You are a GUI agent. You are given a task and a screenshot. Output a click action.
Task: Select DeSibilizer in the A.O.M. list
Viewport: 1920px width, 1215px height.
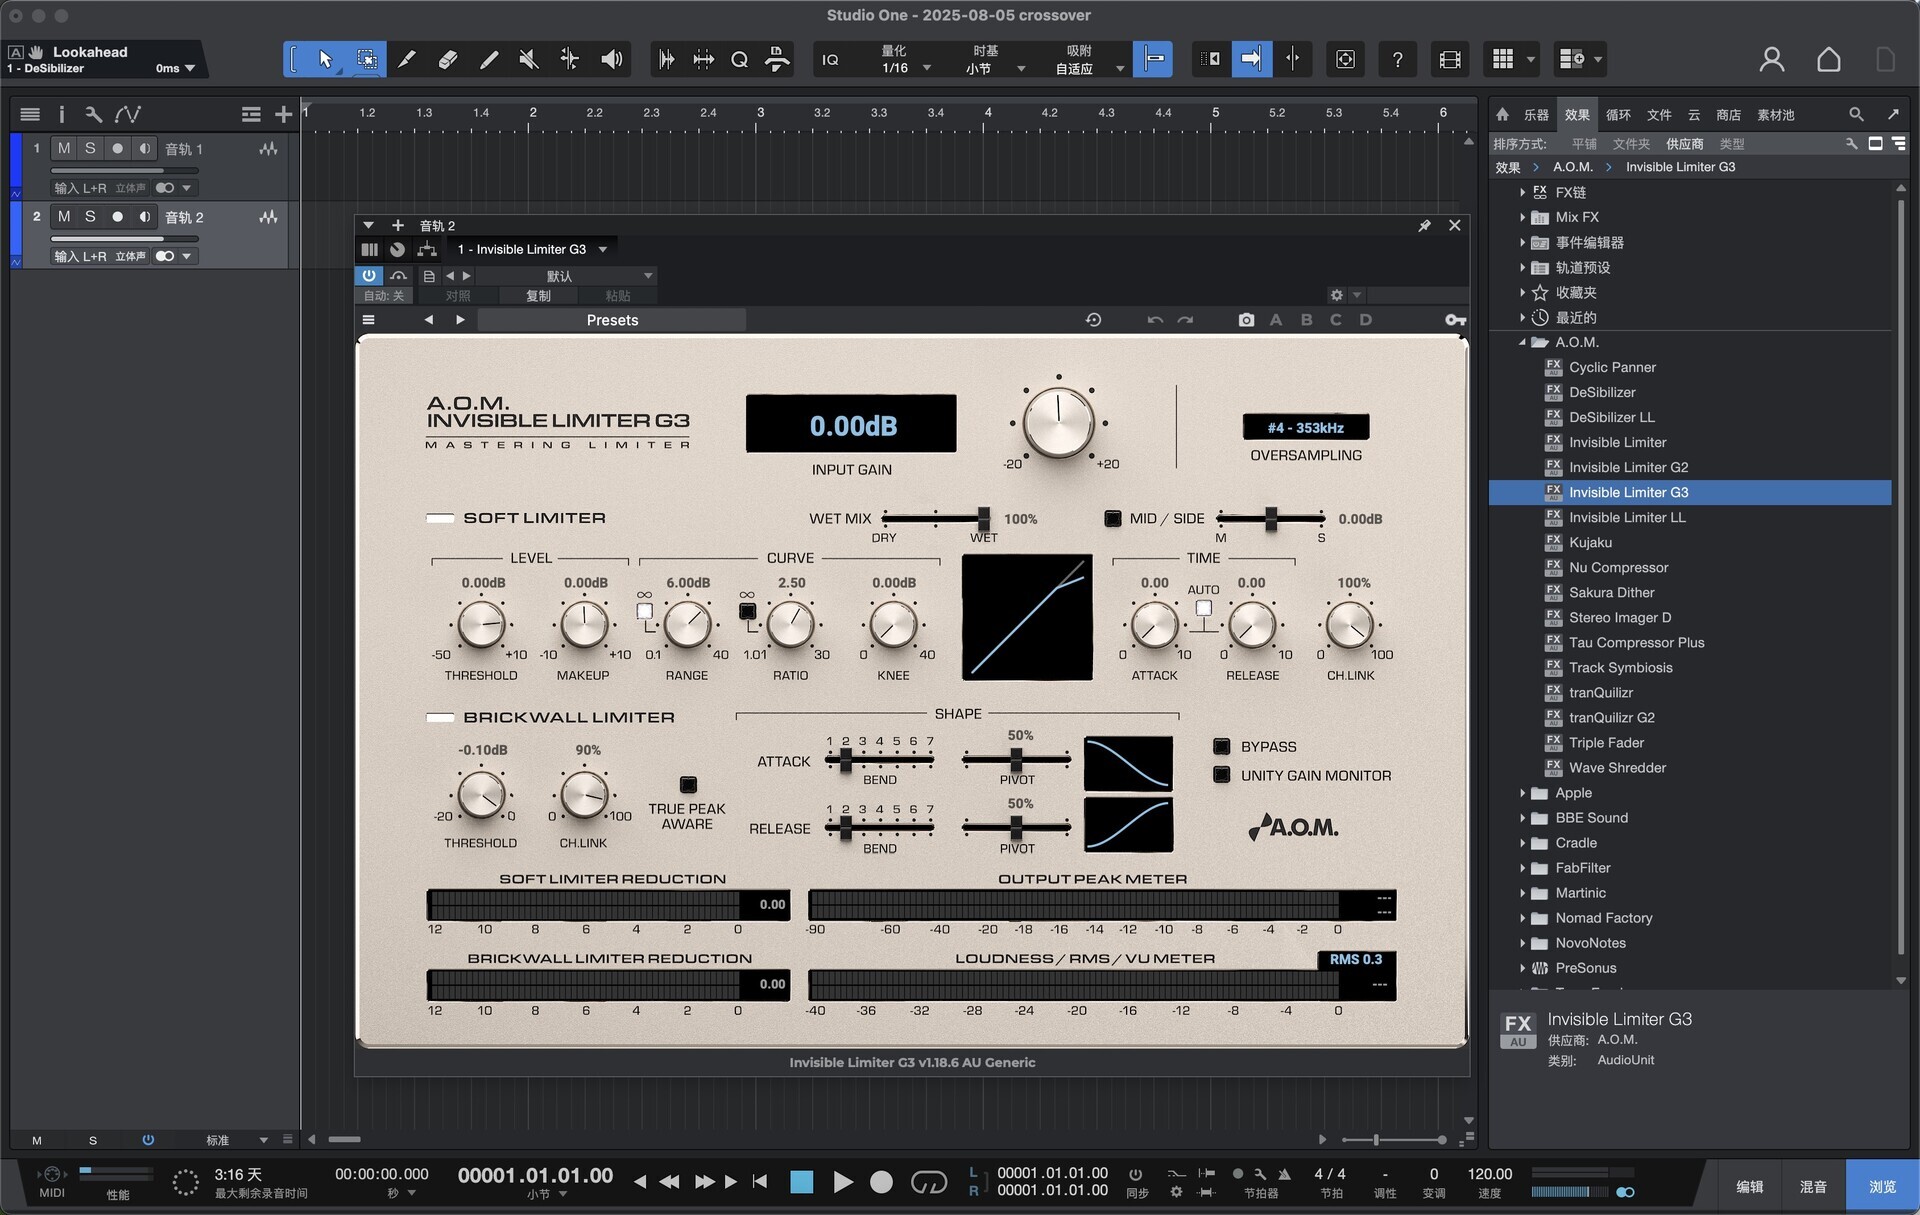[1602, 392]
